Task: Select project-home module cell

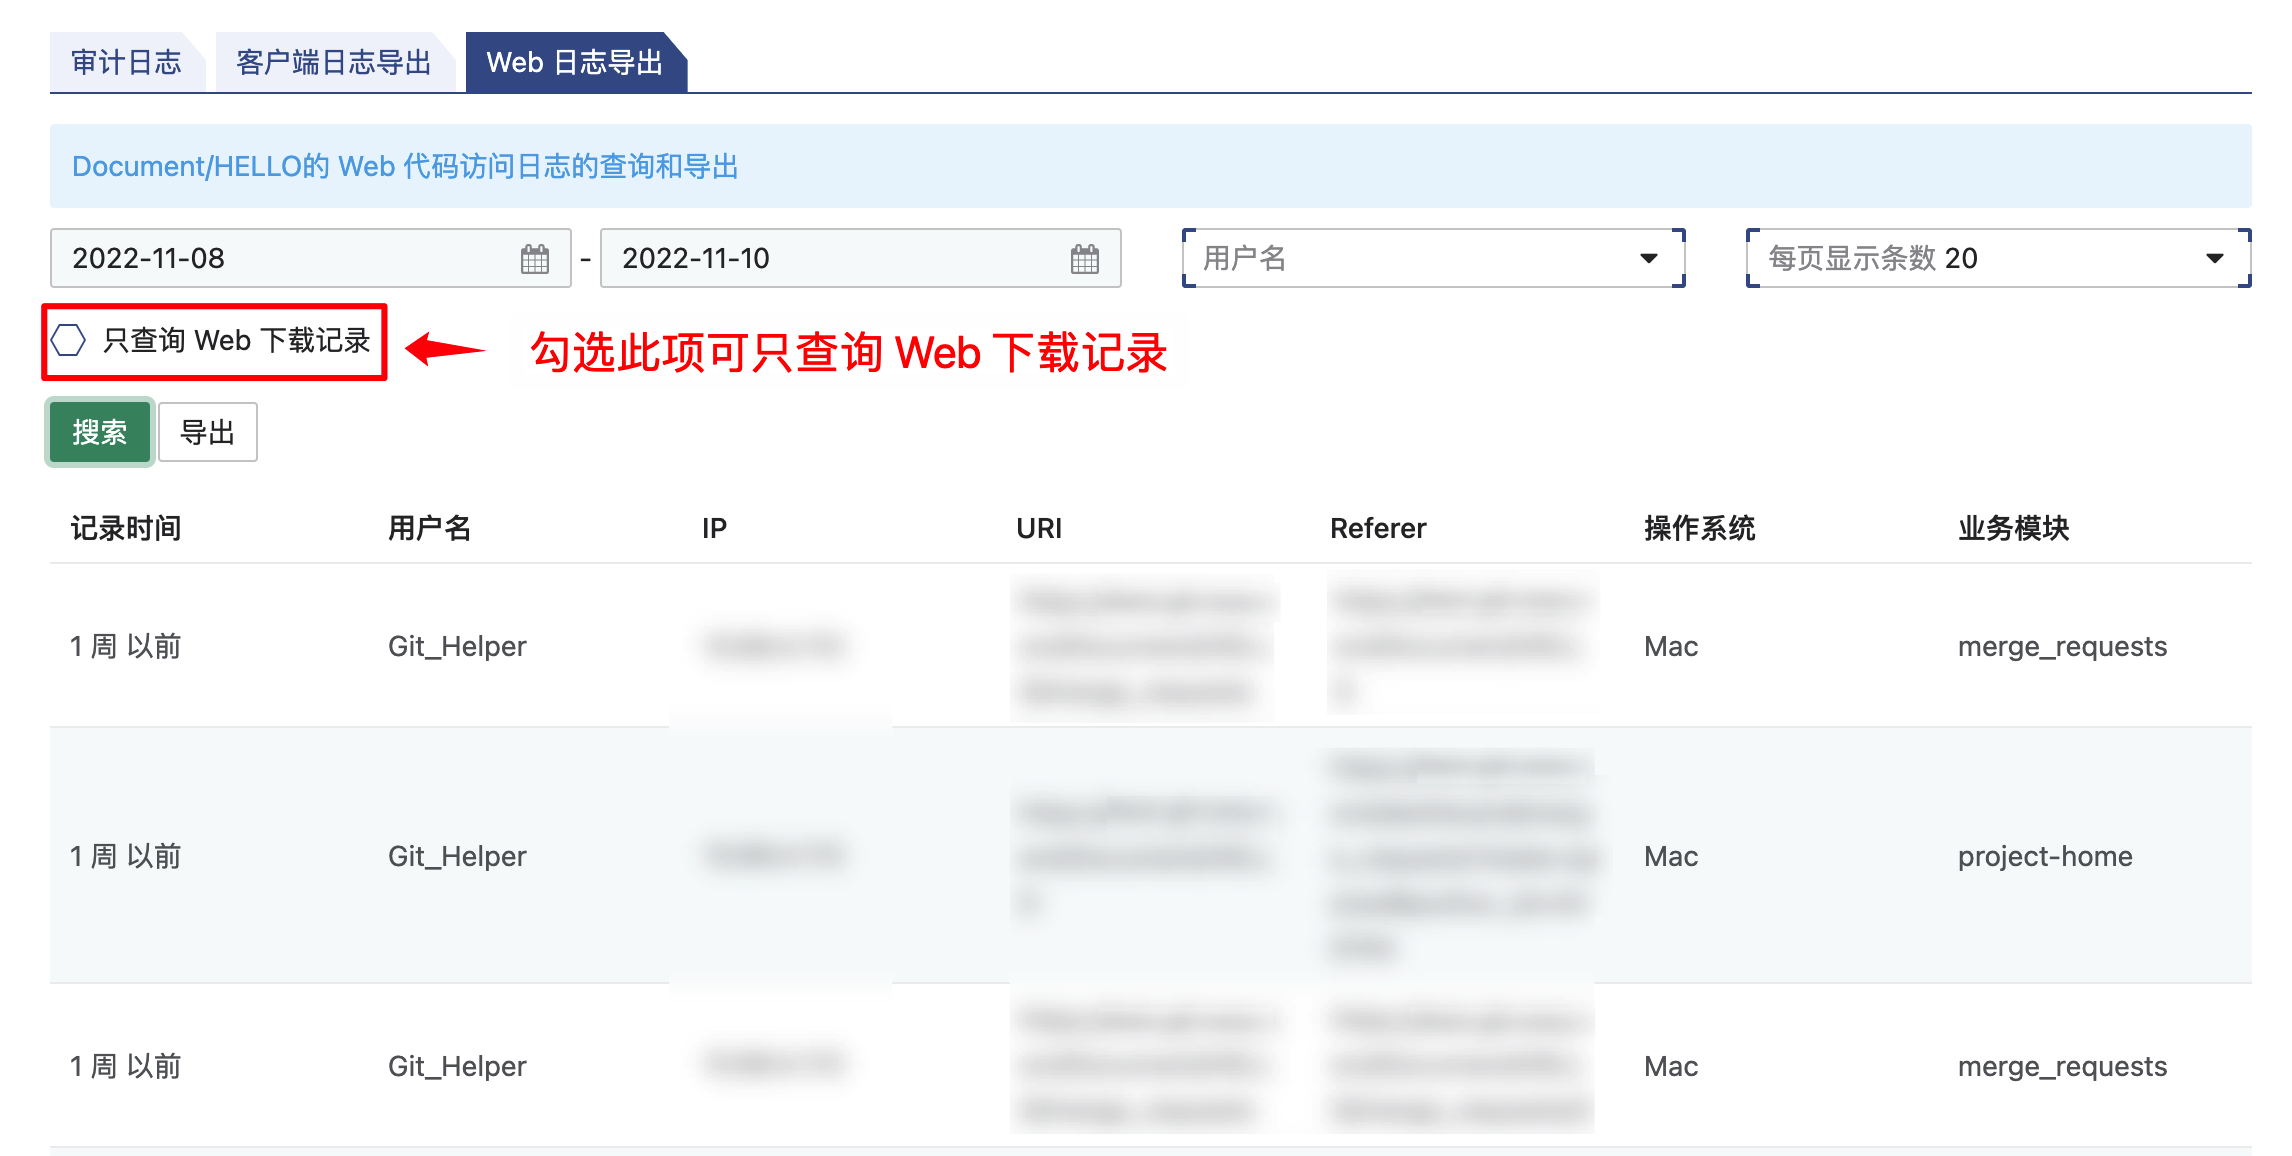Action: pos(2044,857)
